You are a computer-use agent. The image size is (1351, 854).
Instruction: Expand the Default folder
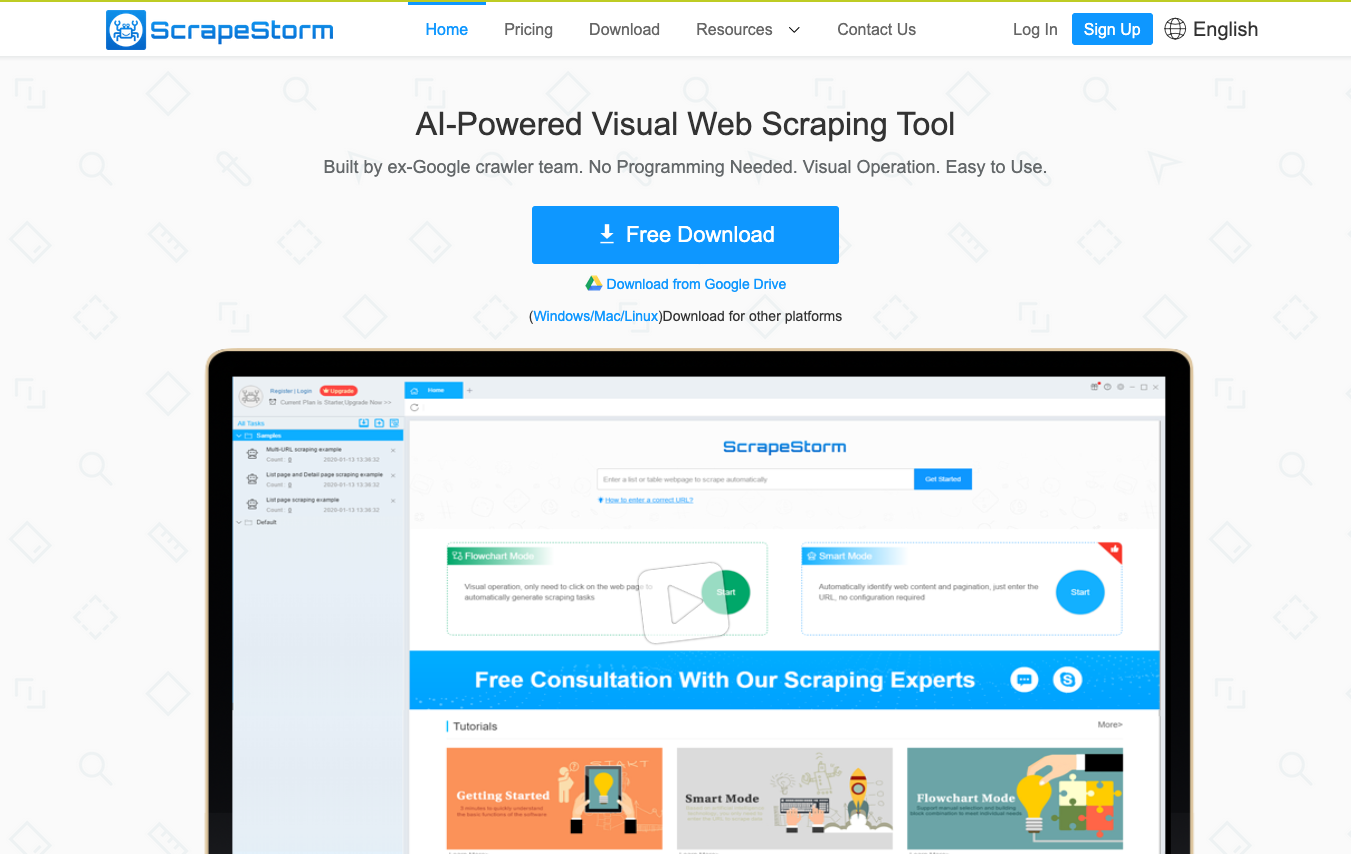click(240, 522)
